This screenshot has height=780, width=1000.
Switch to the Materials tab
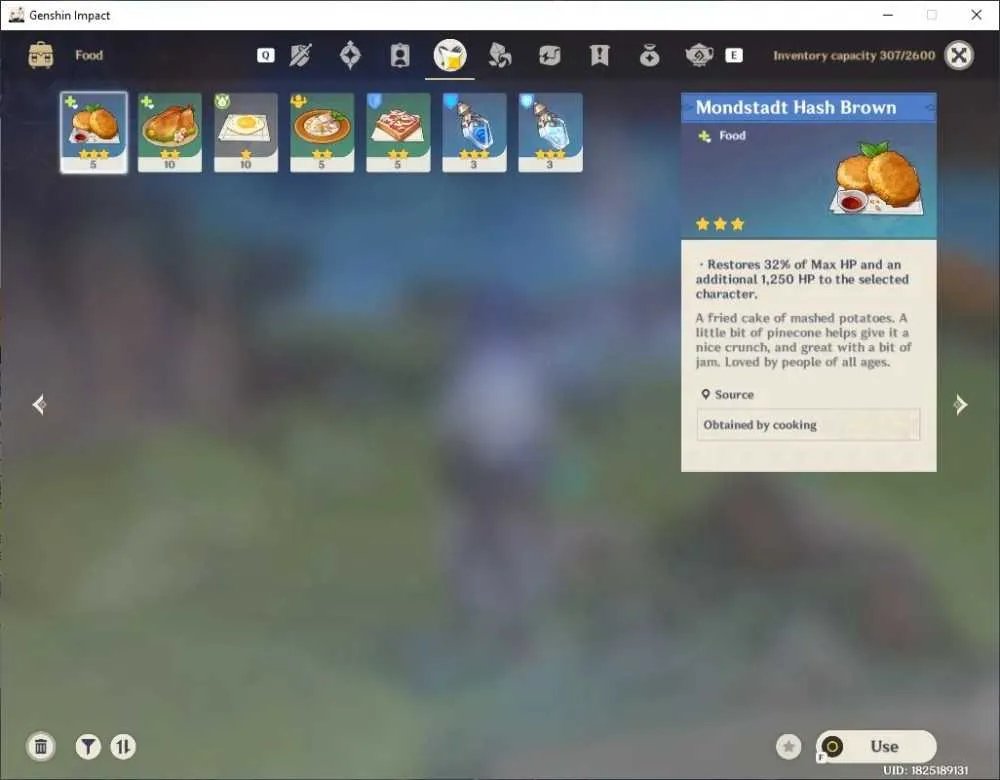tap(499, 55)
